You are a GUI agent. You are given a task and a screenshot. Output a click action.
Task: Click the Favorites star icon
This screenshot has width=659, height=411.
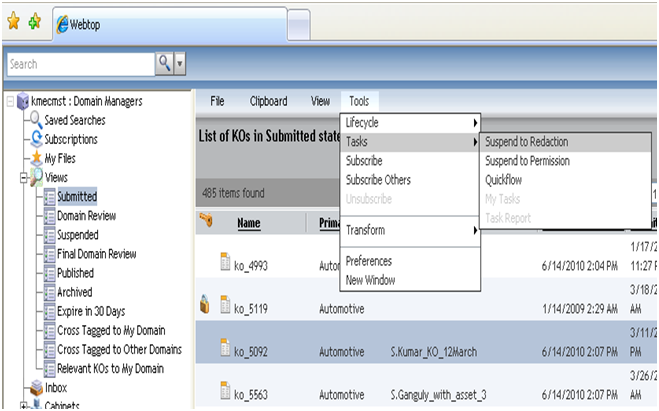[13, 21]
